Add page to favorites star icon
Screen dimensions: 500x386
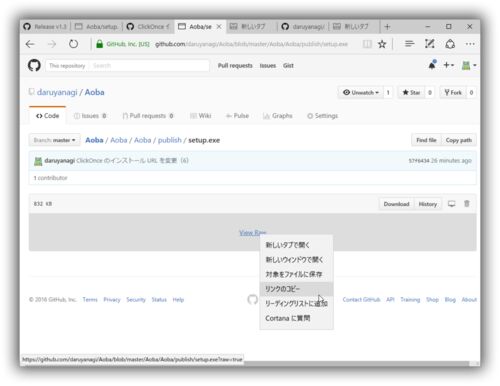coord(382,44)
